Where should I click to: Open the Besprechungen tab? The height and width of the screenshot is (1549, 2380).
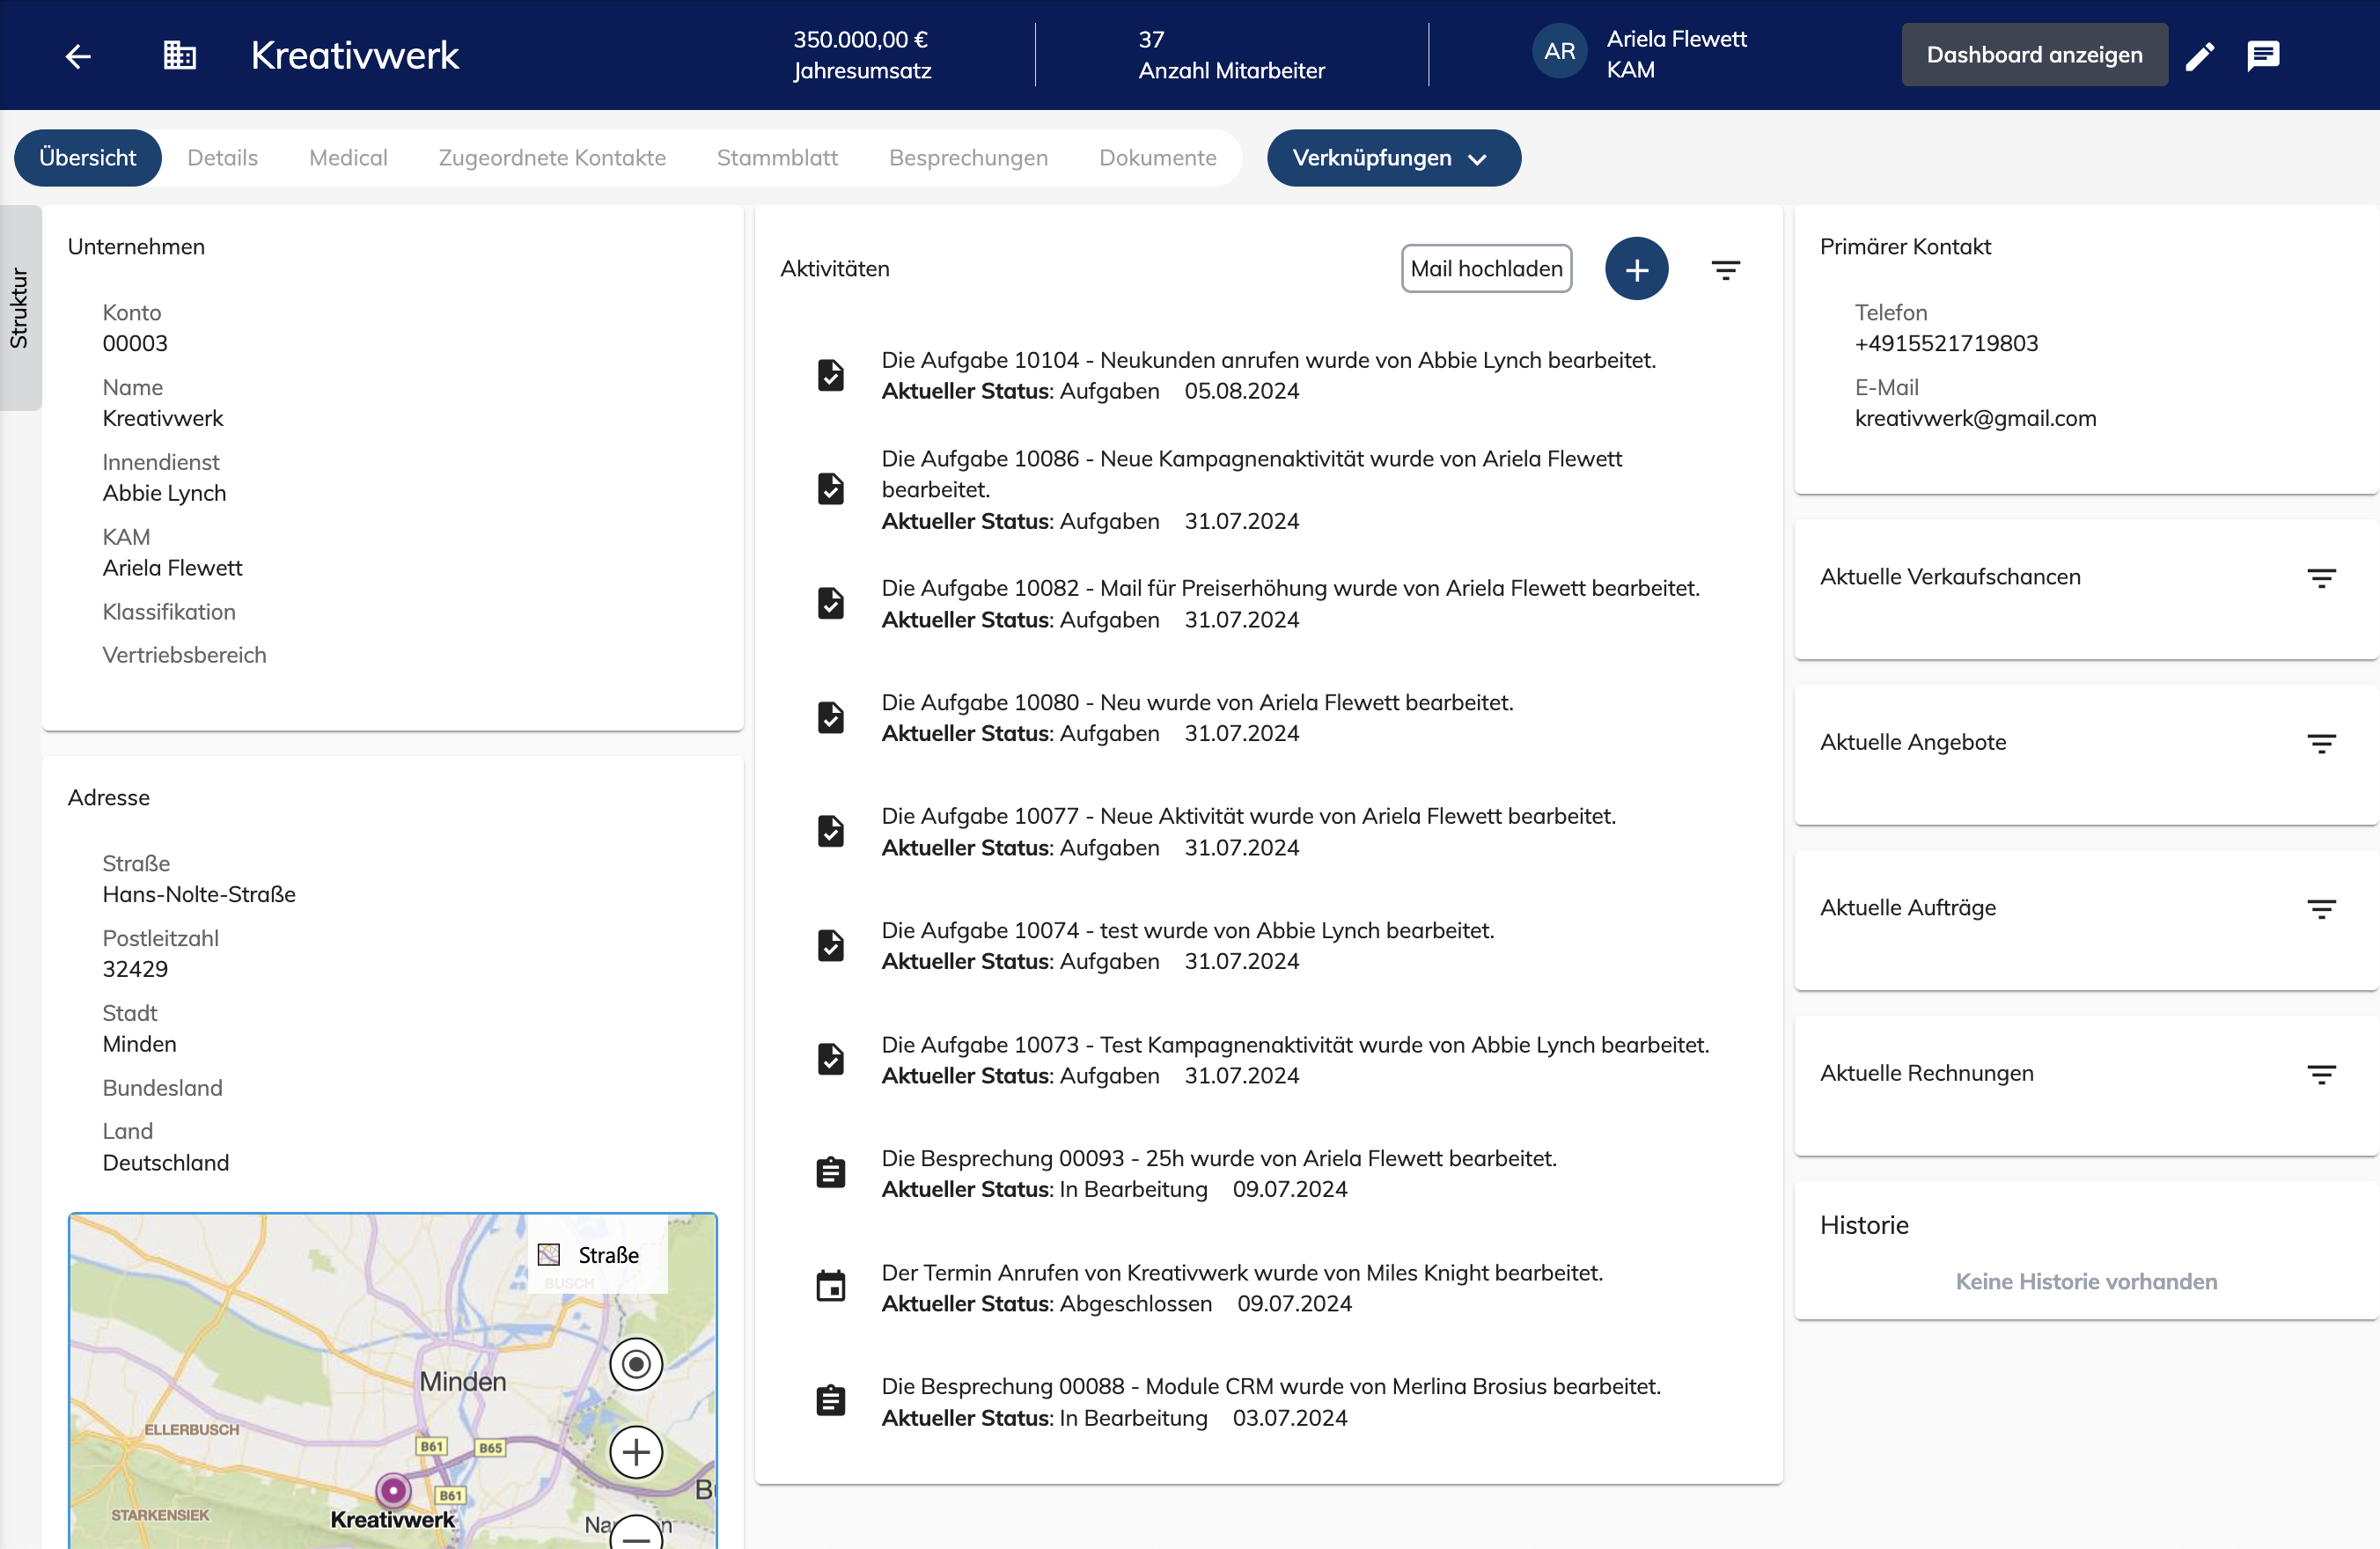(x=968, y=158)
